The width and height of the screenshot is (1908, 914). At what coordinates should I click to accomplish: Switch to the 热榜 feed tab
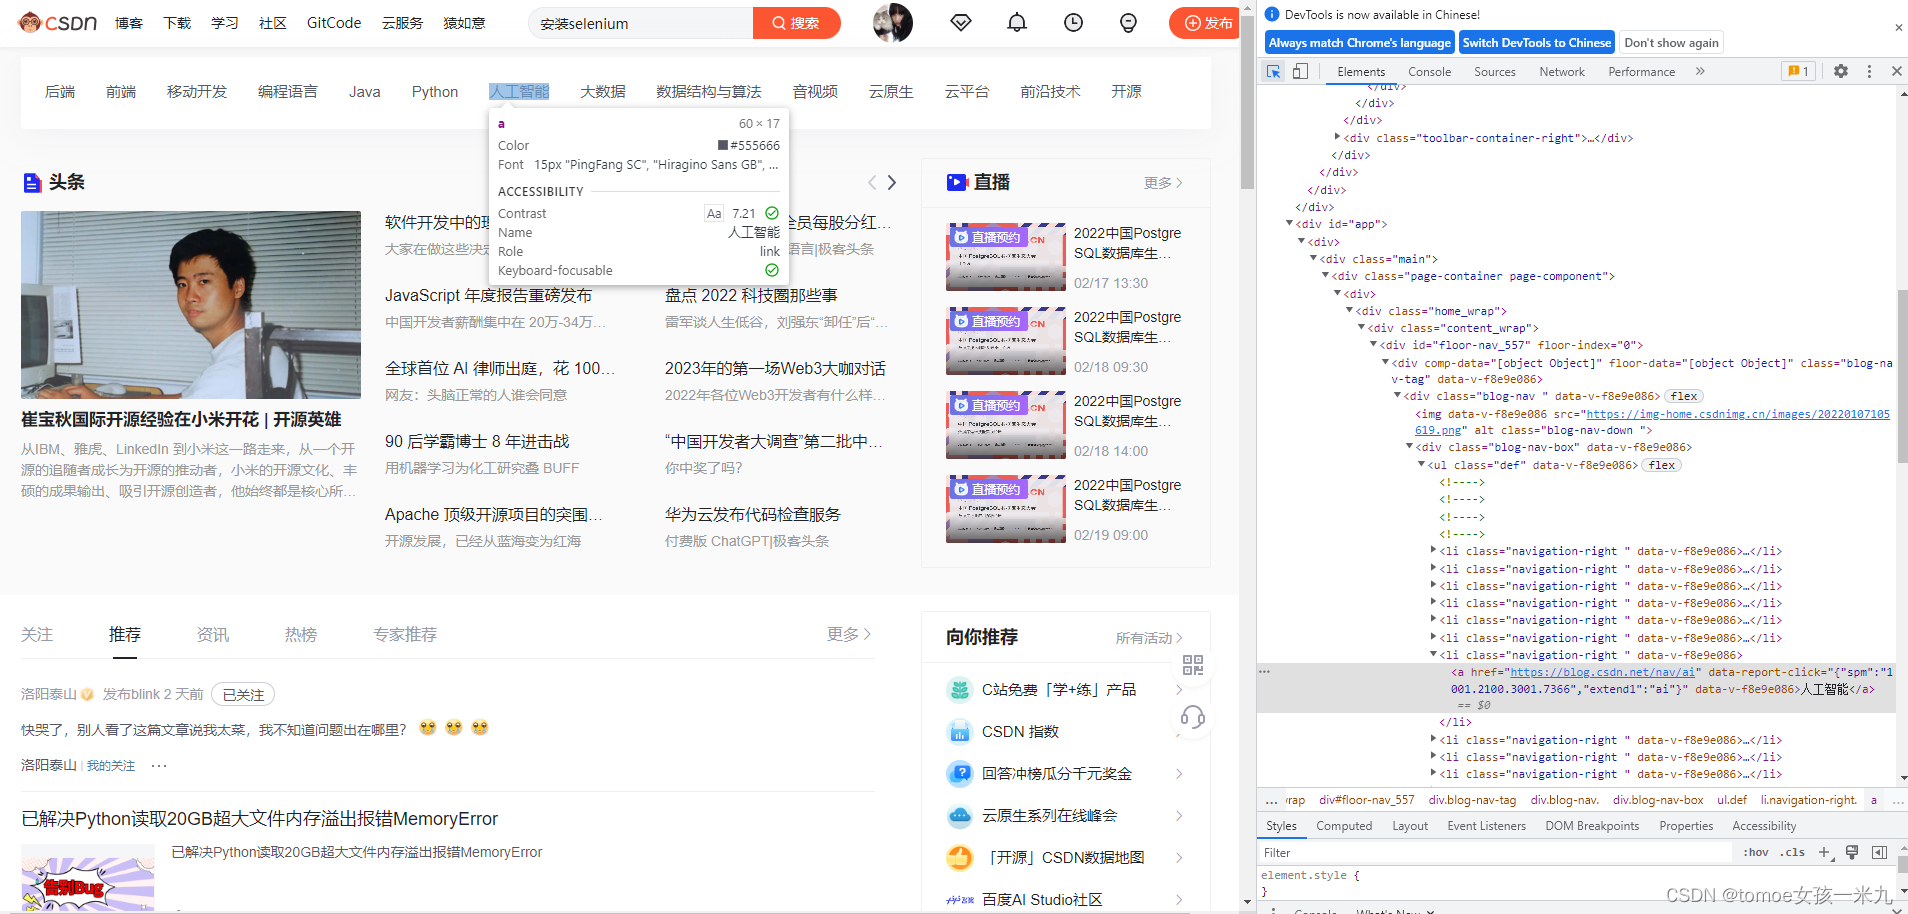301,634
